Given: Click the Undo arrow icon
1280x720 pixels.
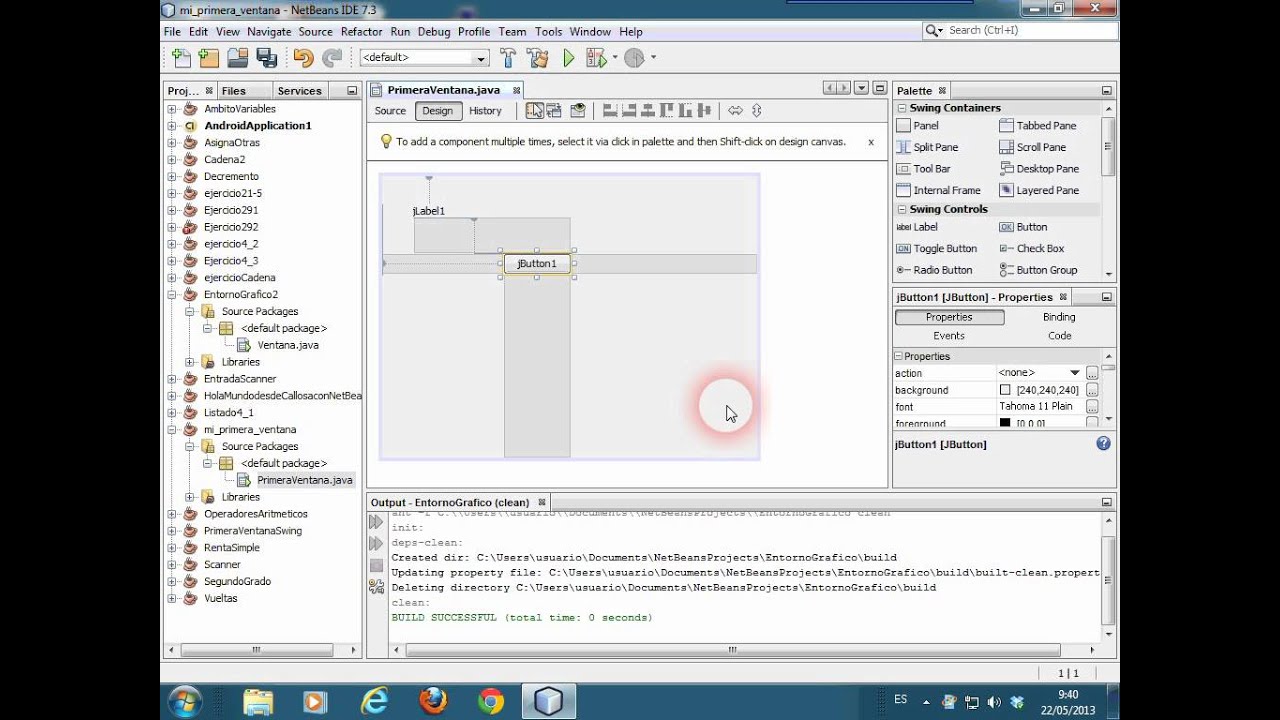Looking at the screenshot, I should [303, 58].
